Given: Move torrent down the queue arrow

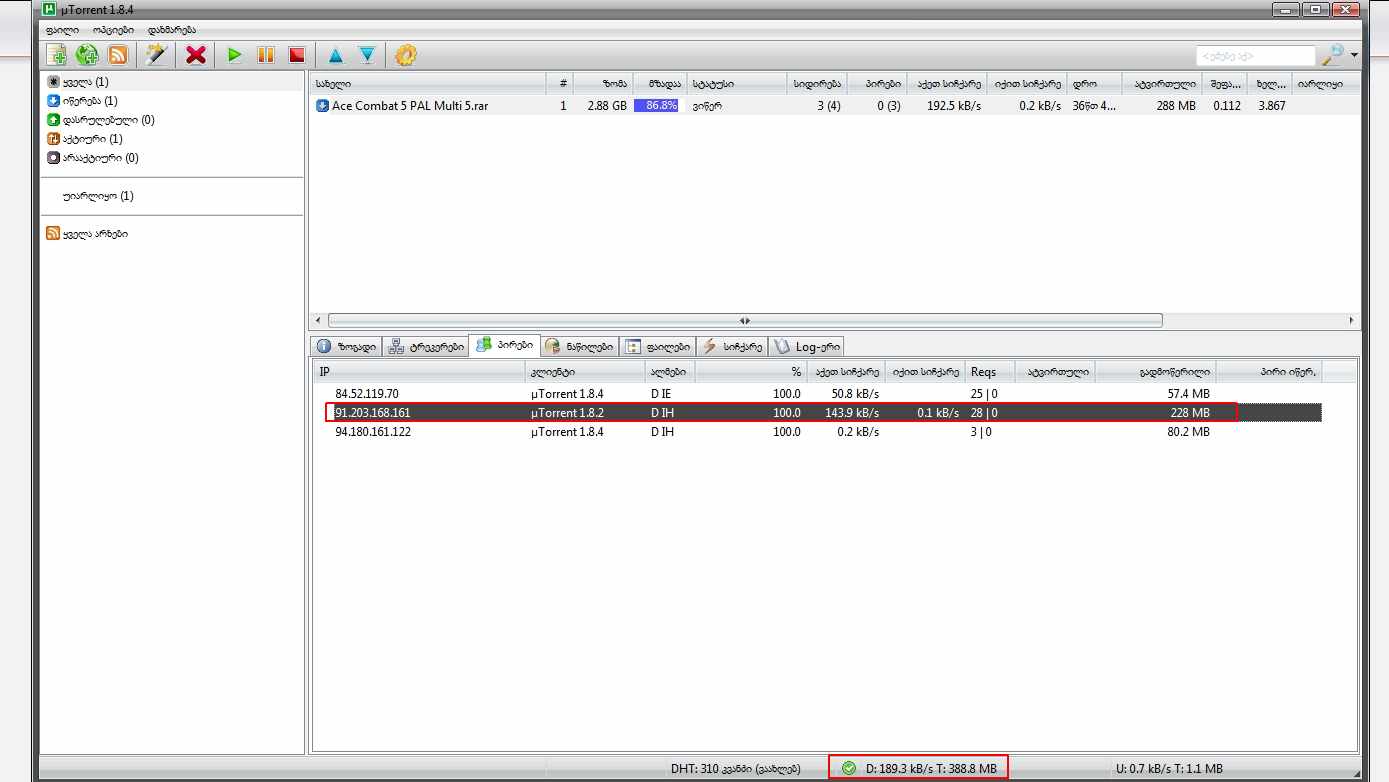Looking at the screenshot, I should [x=367, y=55].
